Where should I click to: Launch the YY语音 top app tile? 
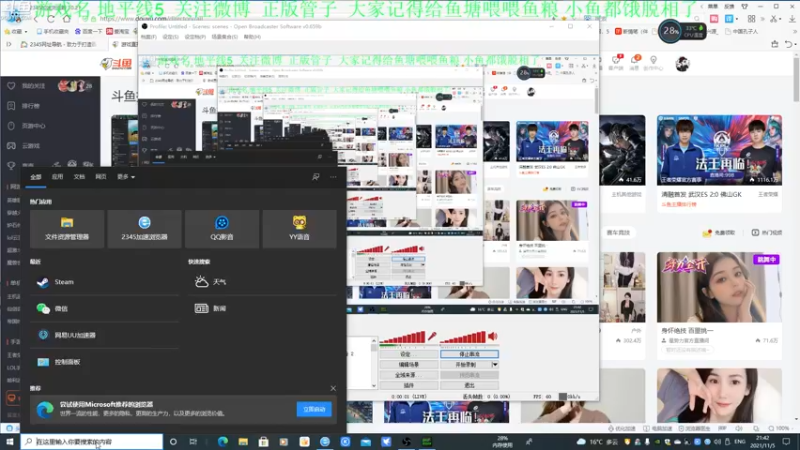click(299, 229)
